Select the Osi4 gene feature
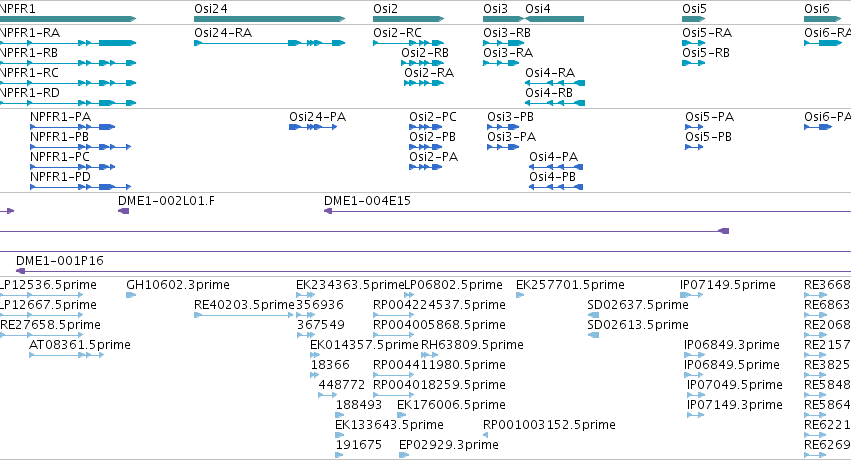The width and height of the screenshot is (851, 460). (x=555, y=19)
